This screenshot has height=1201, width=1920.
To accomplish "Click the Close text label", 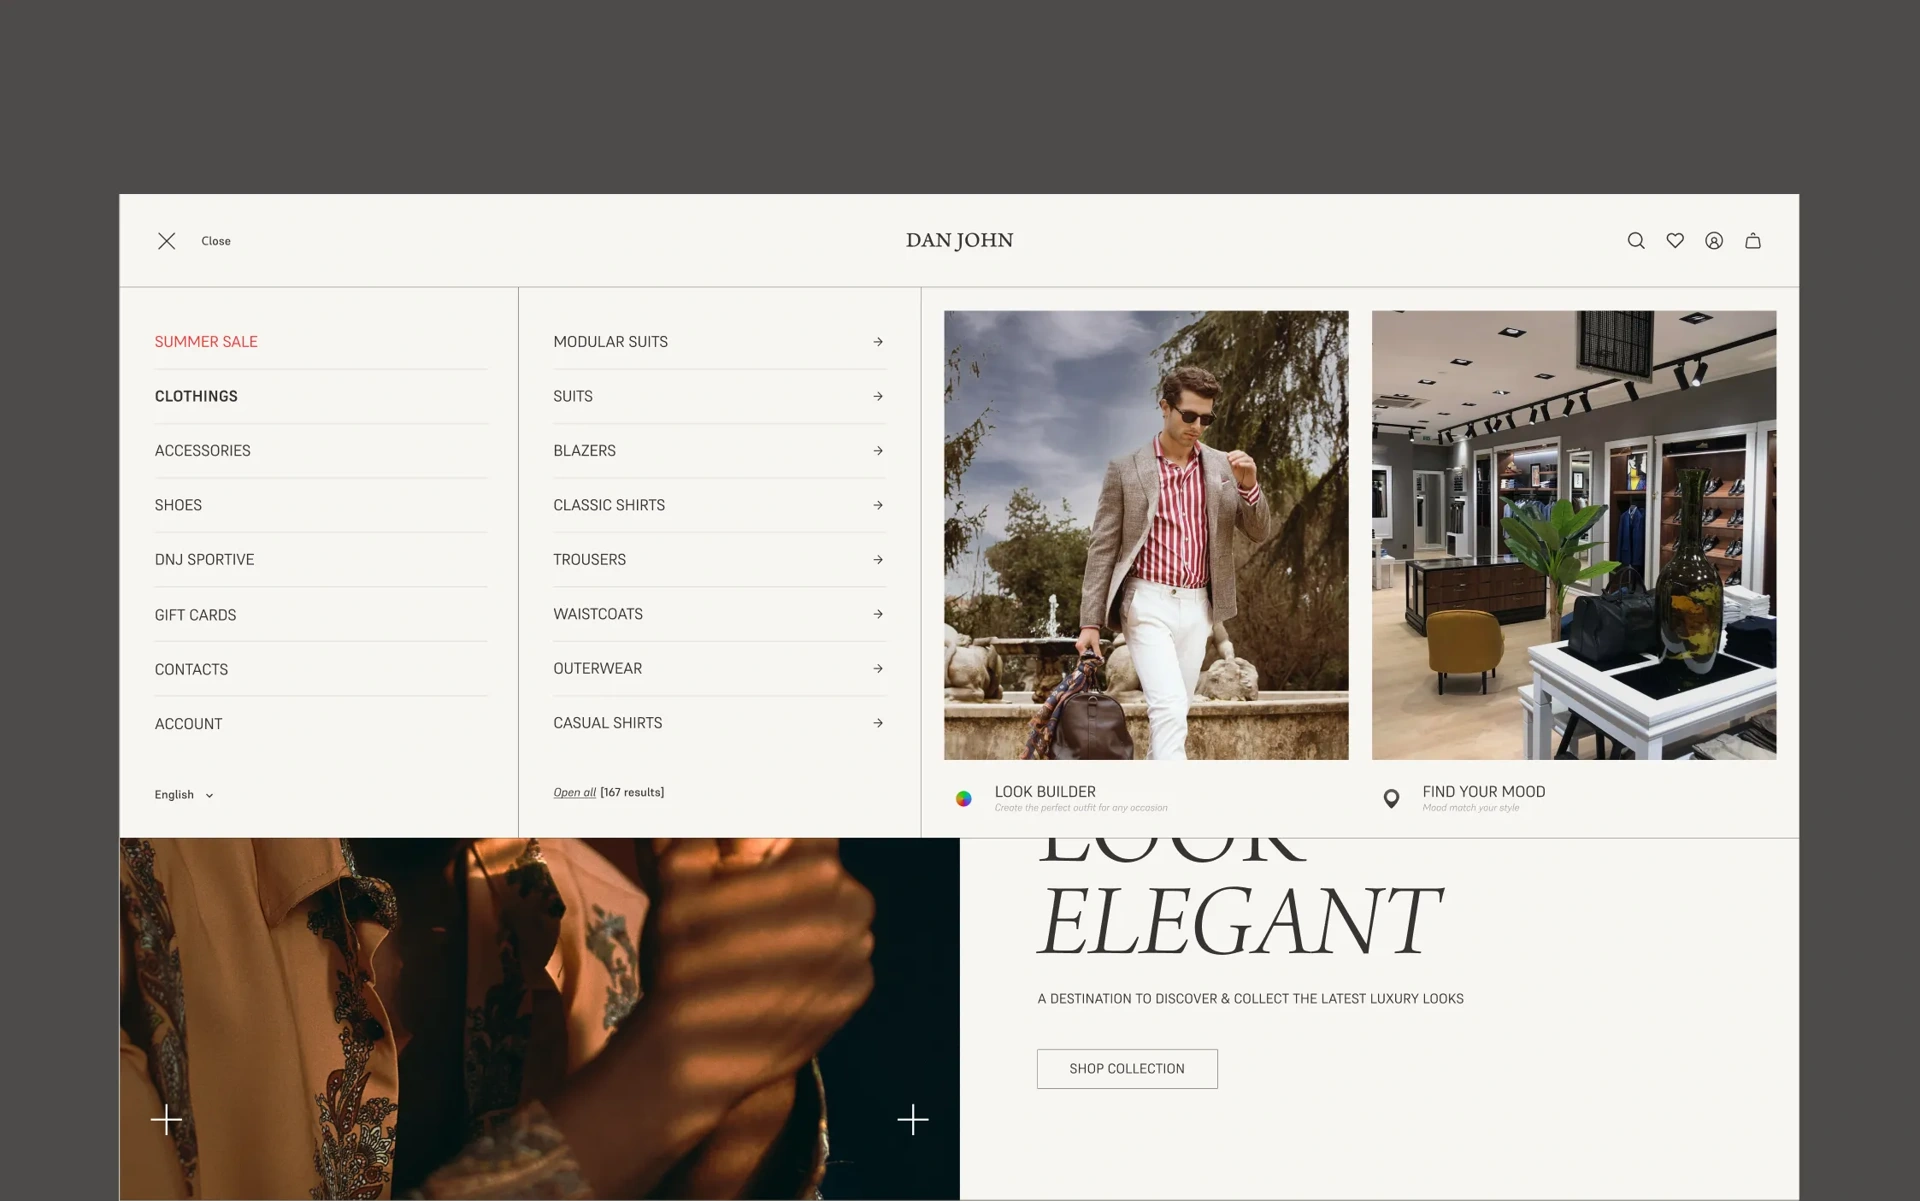I will point(216,241).
